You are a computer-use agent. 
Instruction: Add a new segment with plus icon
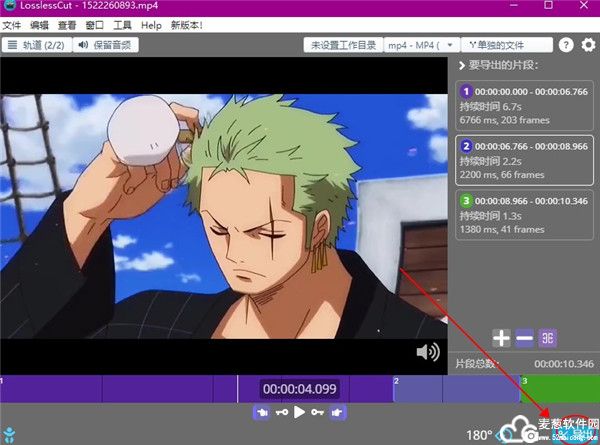(501, 338)
